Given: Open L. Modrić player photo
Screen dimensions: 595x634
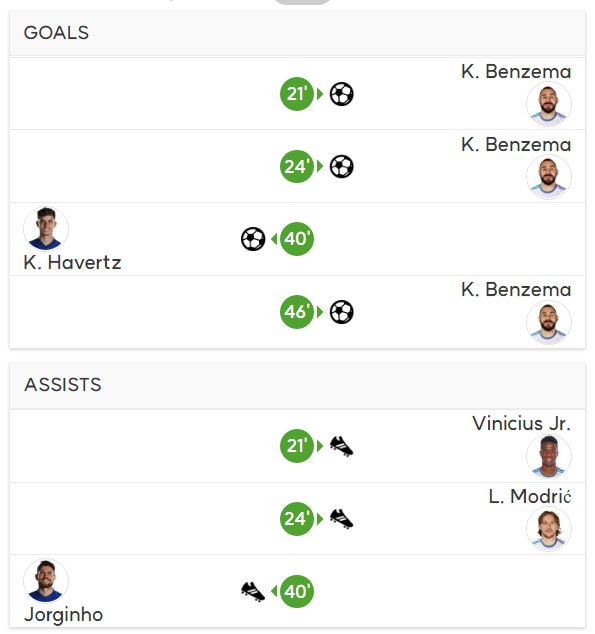Looking at the screenshot, I should (549, 529).
